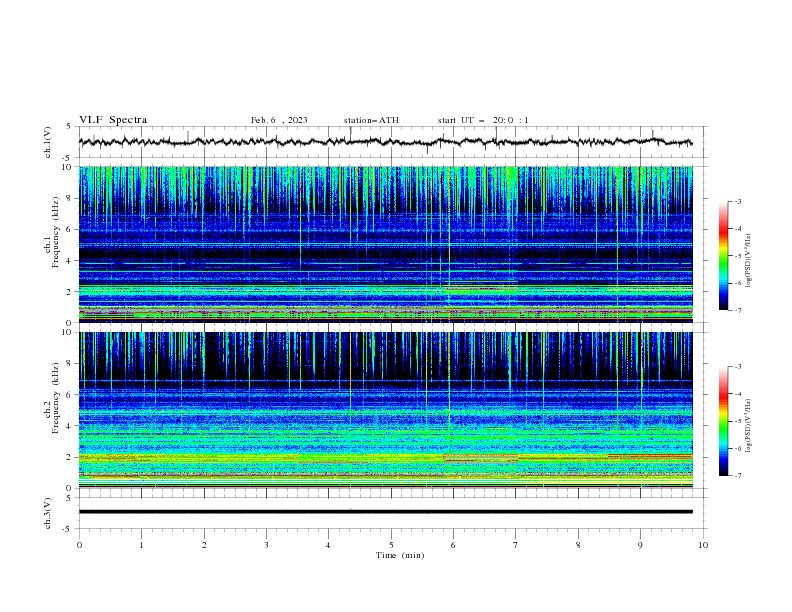Click the ch.1 colorbar "log(PSD)(V²/Hz)" label
Screen dimensions: 792x612
(x=748, y=261)
